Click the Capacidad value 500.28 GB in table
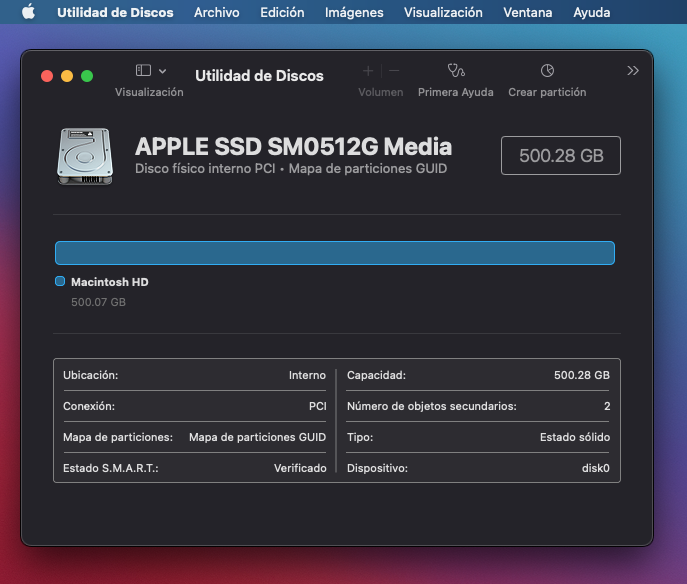The image size is (687, 584). 582,375
